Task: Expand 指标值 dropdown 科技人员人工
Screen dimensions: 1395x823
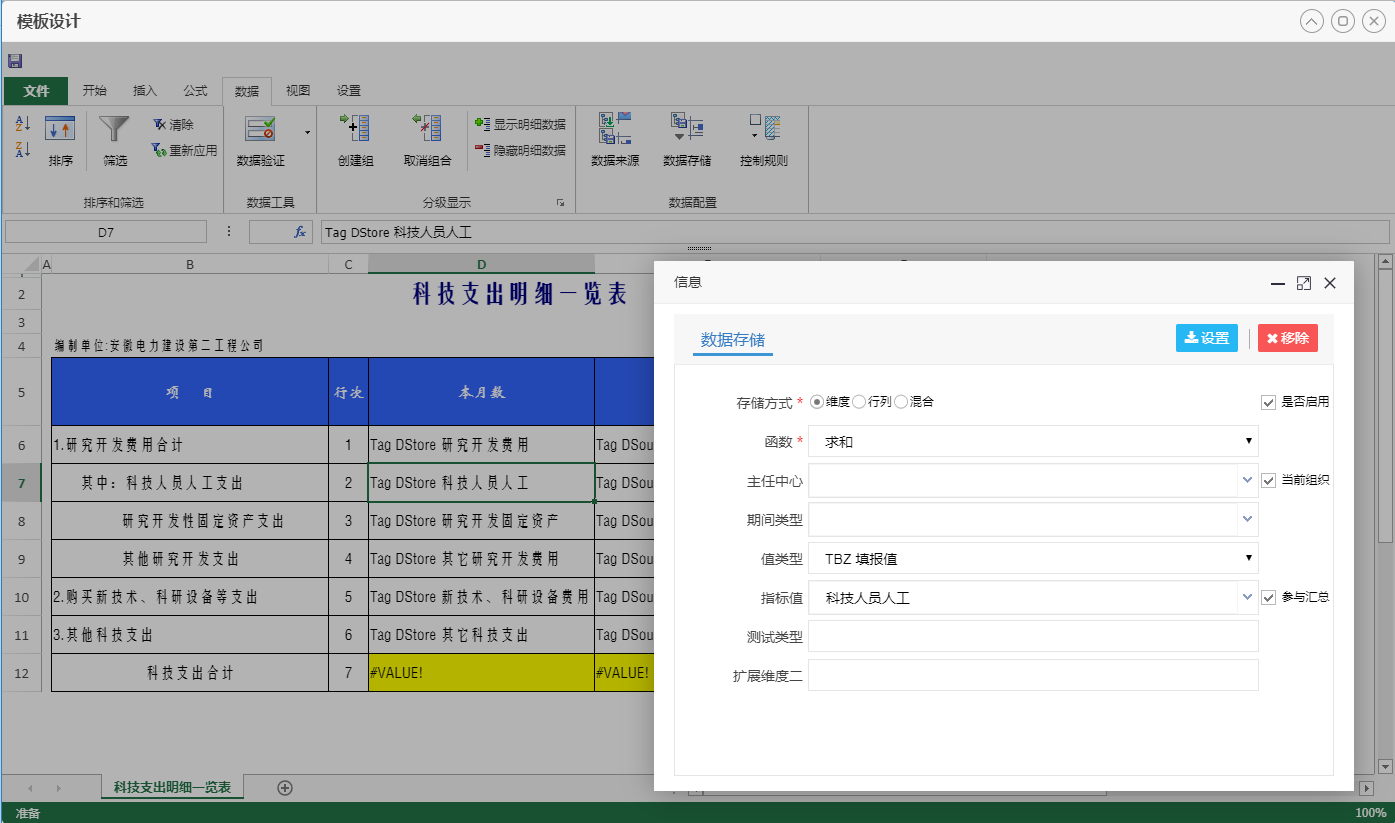Action: [x=1247, y=597]
